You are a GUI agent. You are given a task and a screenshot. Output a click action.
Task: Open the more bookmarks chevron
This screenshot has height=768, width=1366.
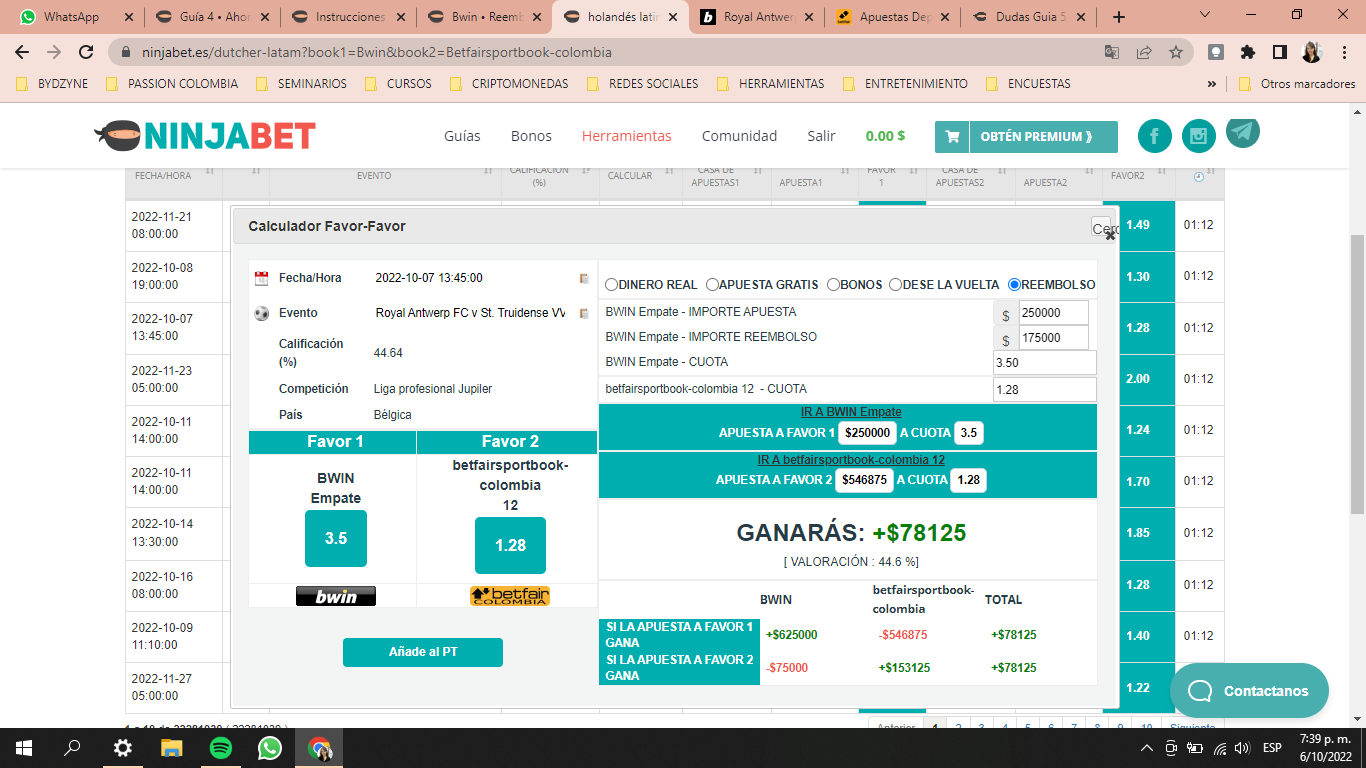(1212, 84)
